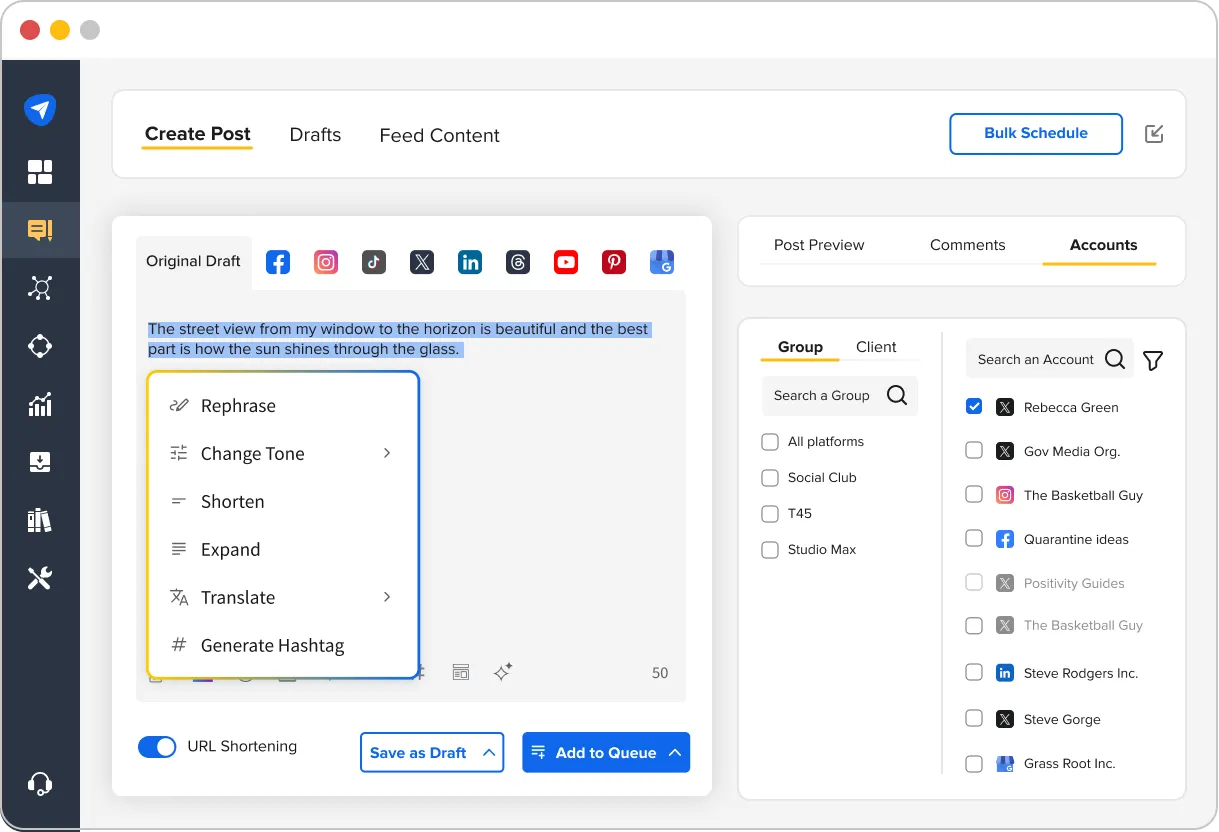Image resolution: width=1219 pixels, height=832 pixels.
Task: Open the Comments tab in post preview
Action: tap(967, 244)
